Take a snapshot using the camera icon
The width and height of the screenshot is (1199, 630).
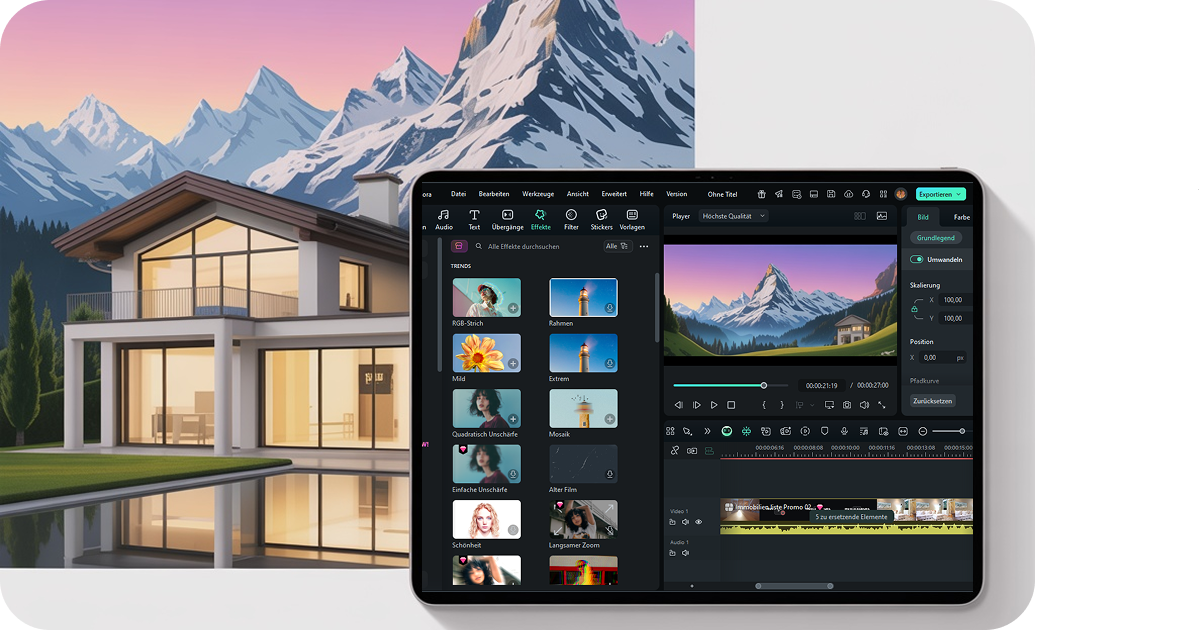tap(845, 405)
